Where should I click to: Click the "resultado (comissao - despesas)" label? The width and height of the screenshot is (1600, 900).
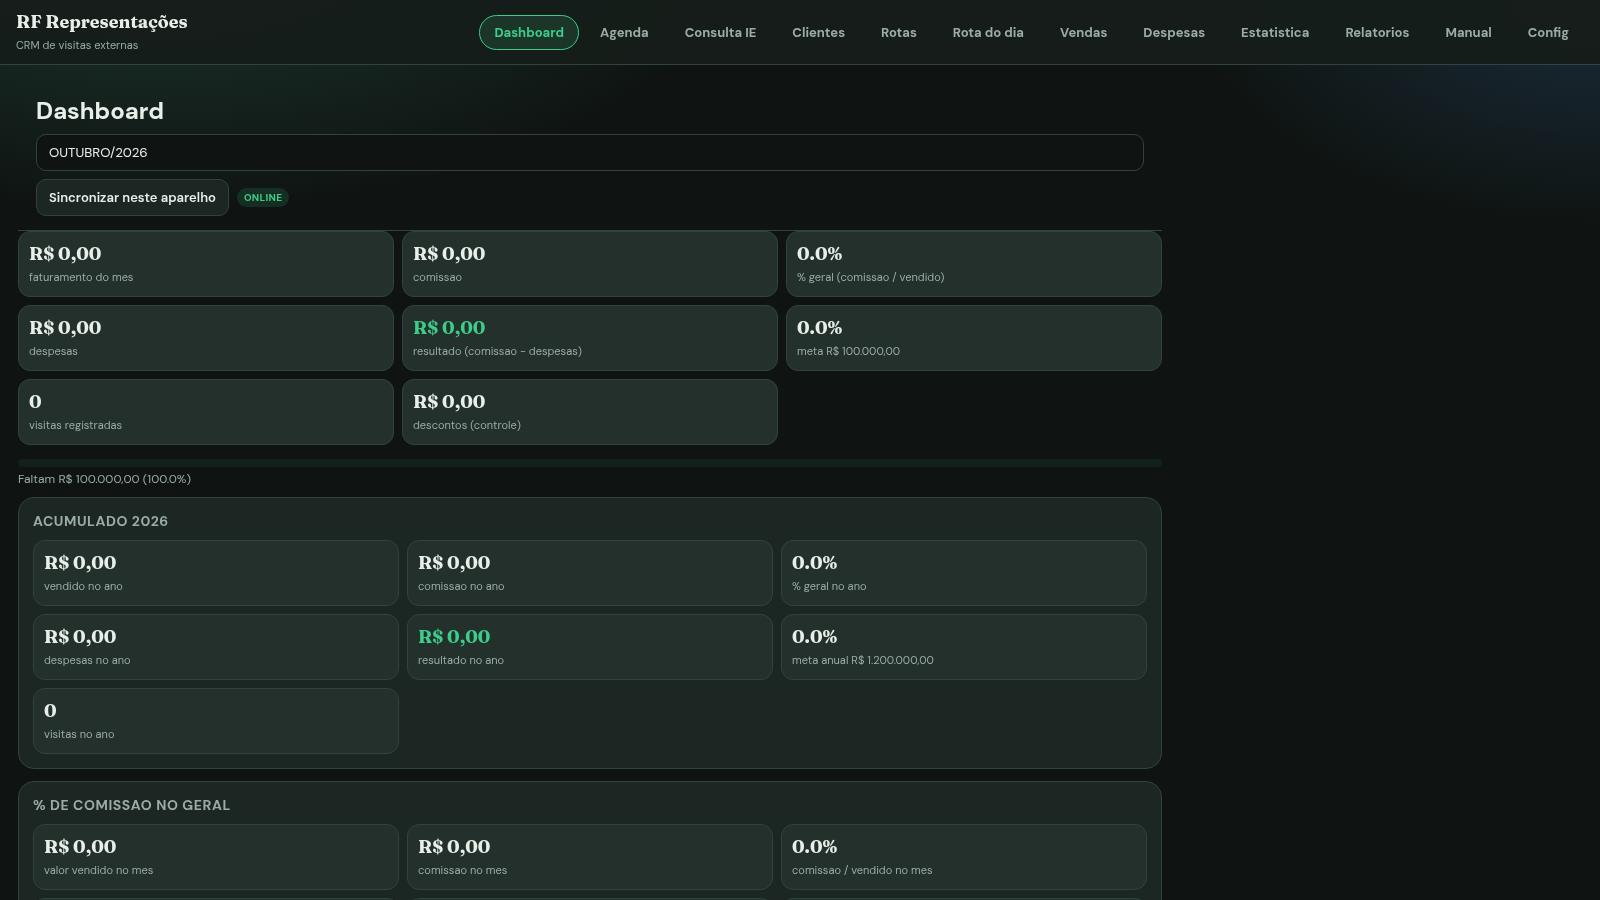click(497, 352)
